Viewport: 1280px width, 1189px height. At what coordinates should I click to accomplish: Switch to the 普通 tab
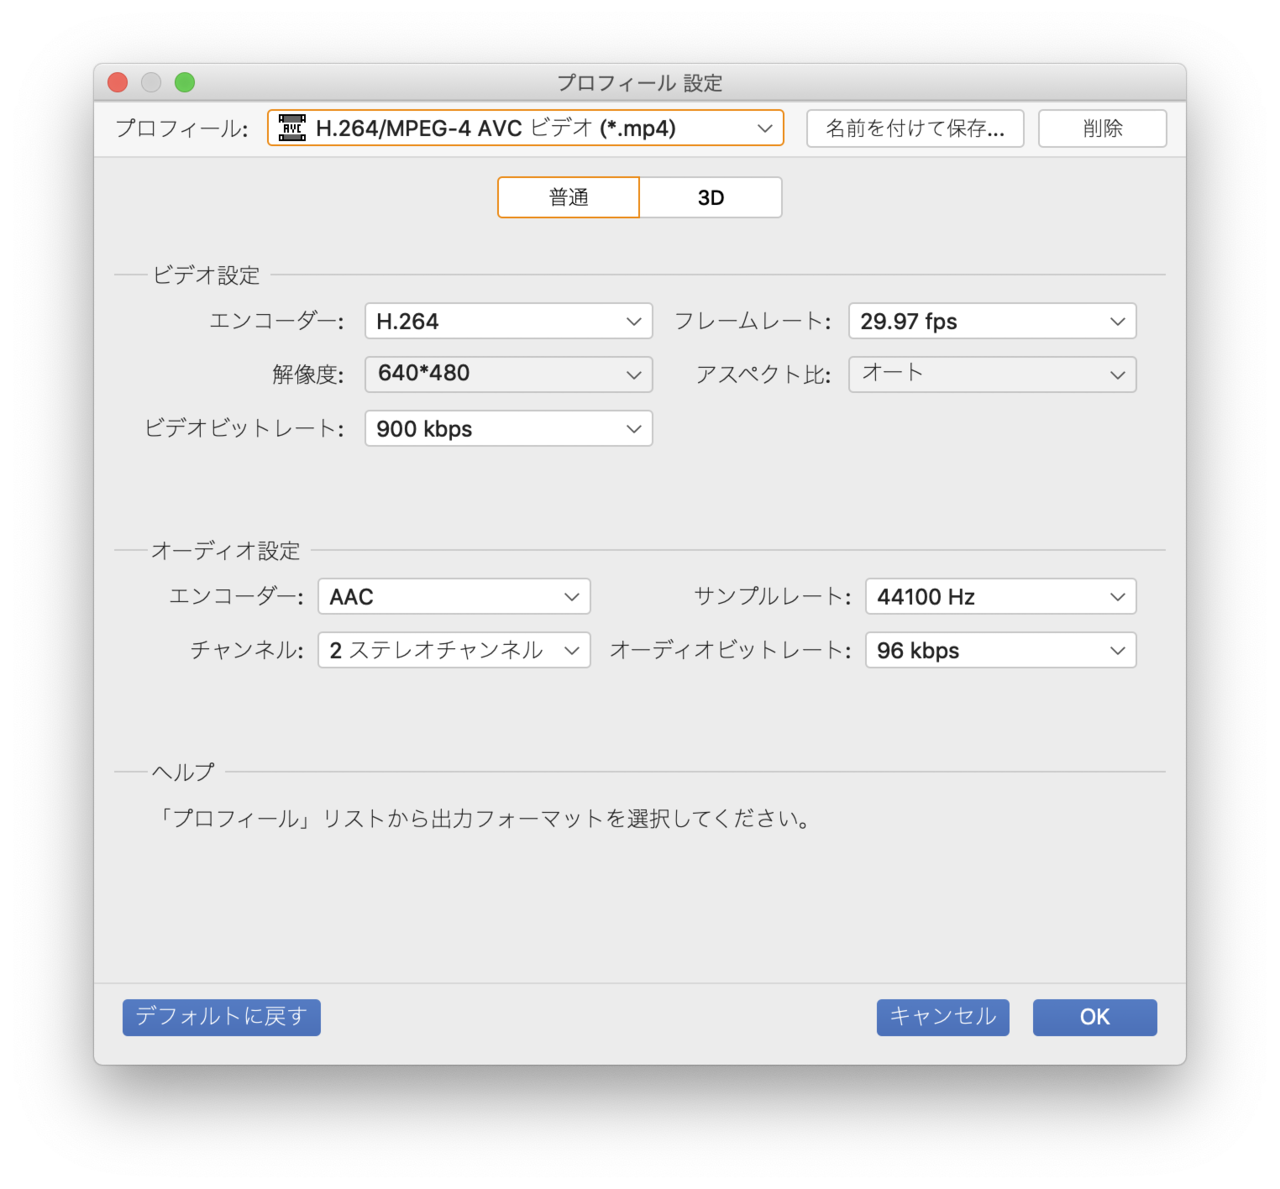click(x=568, y=197)
